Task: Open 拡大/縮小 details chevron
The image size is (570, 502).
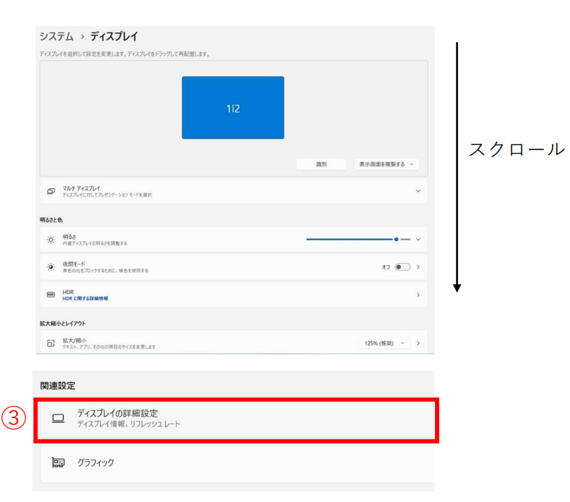Action: [x=418, y=343]
